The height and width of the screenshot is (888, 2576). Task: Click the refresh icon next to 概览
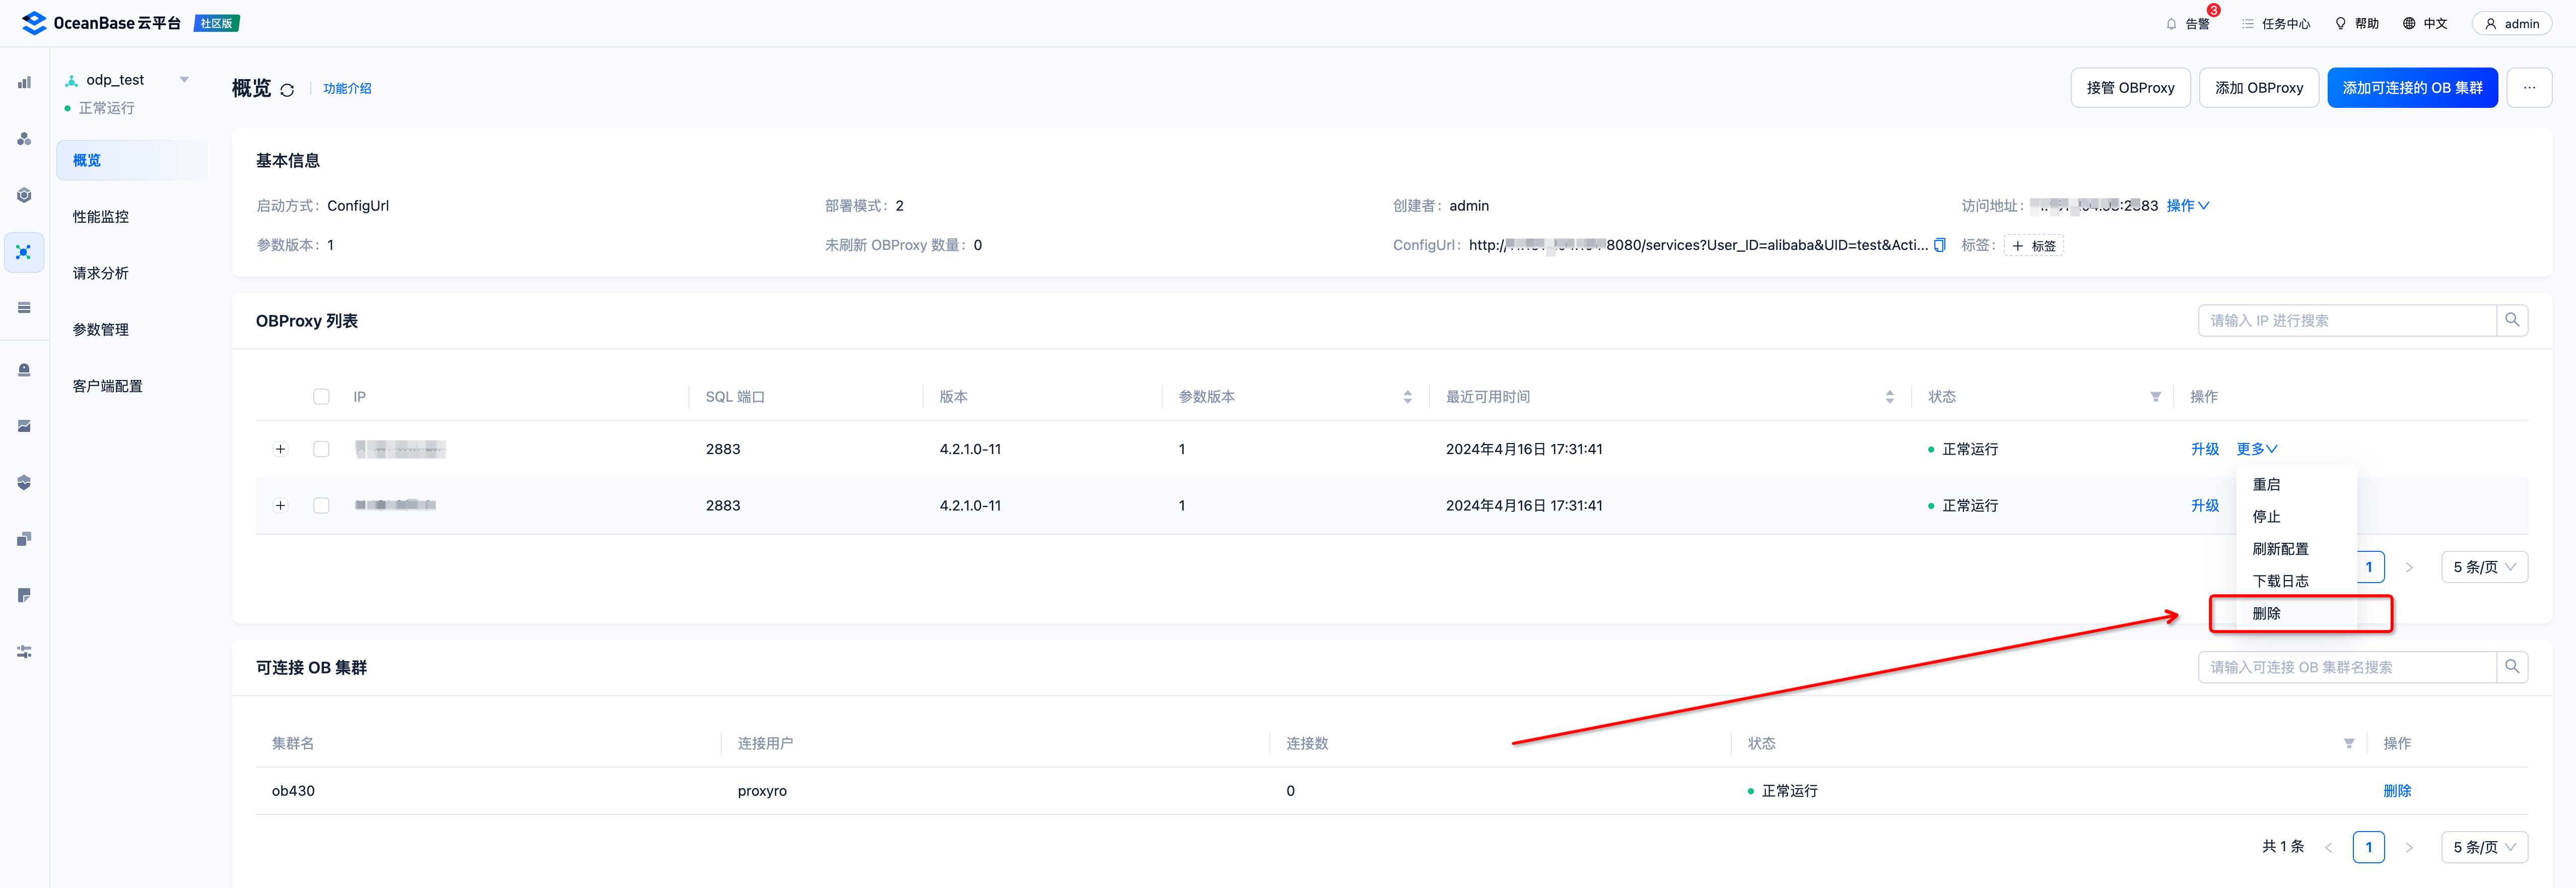[287, 90]
